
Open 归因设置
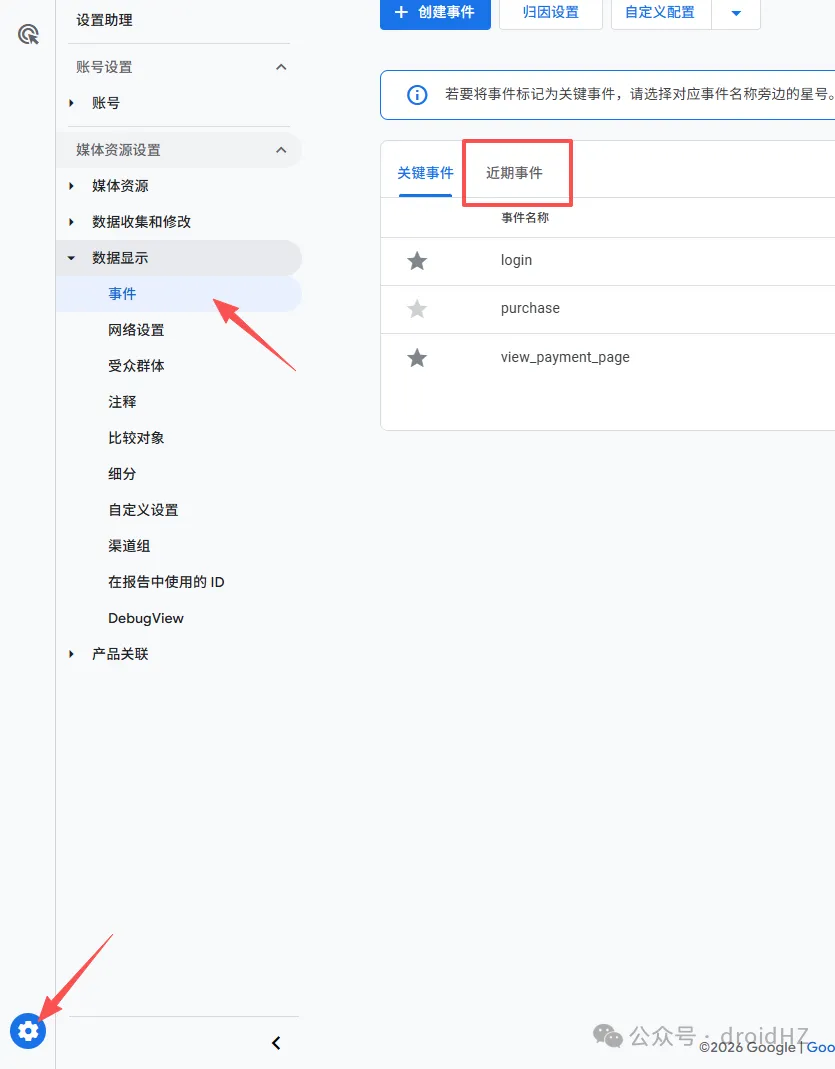[550, 13]
